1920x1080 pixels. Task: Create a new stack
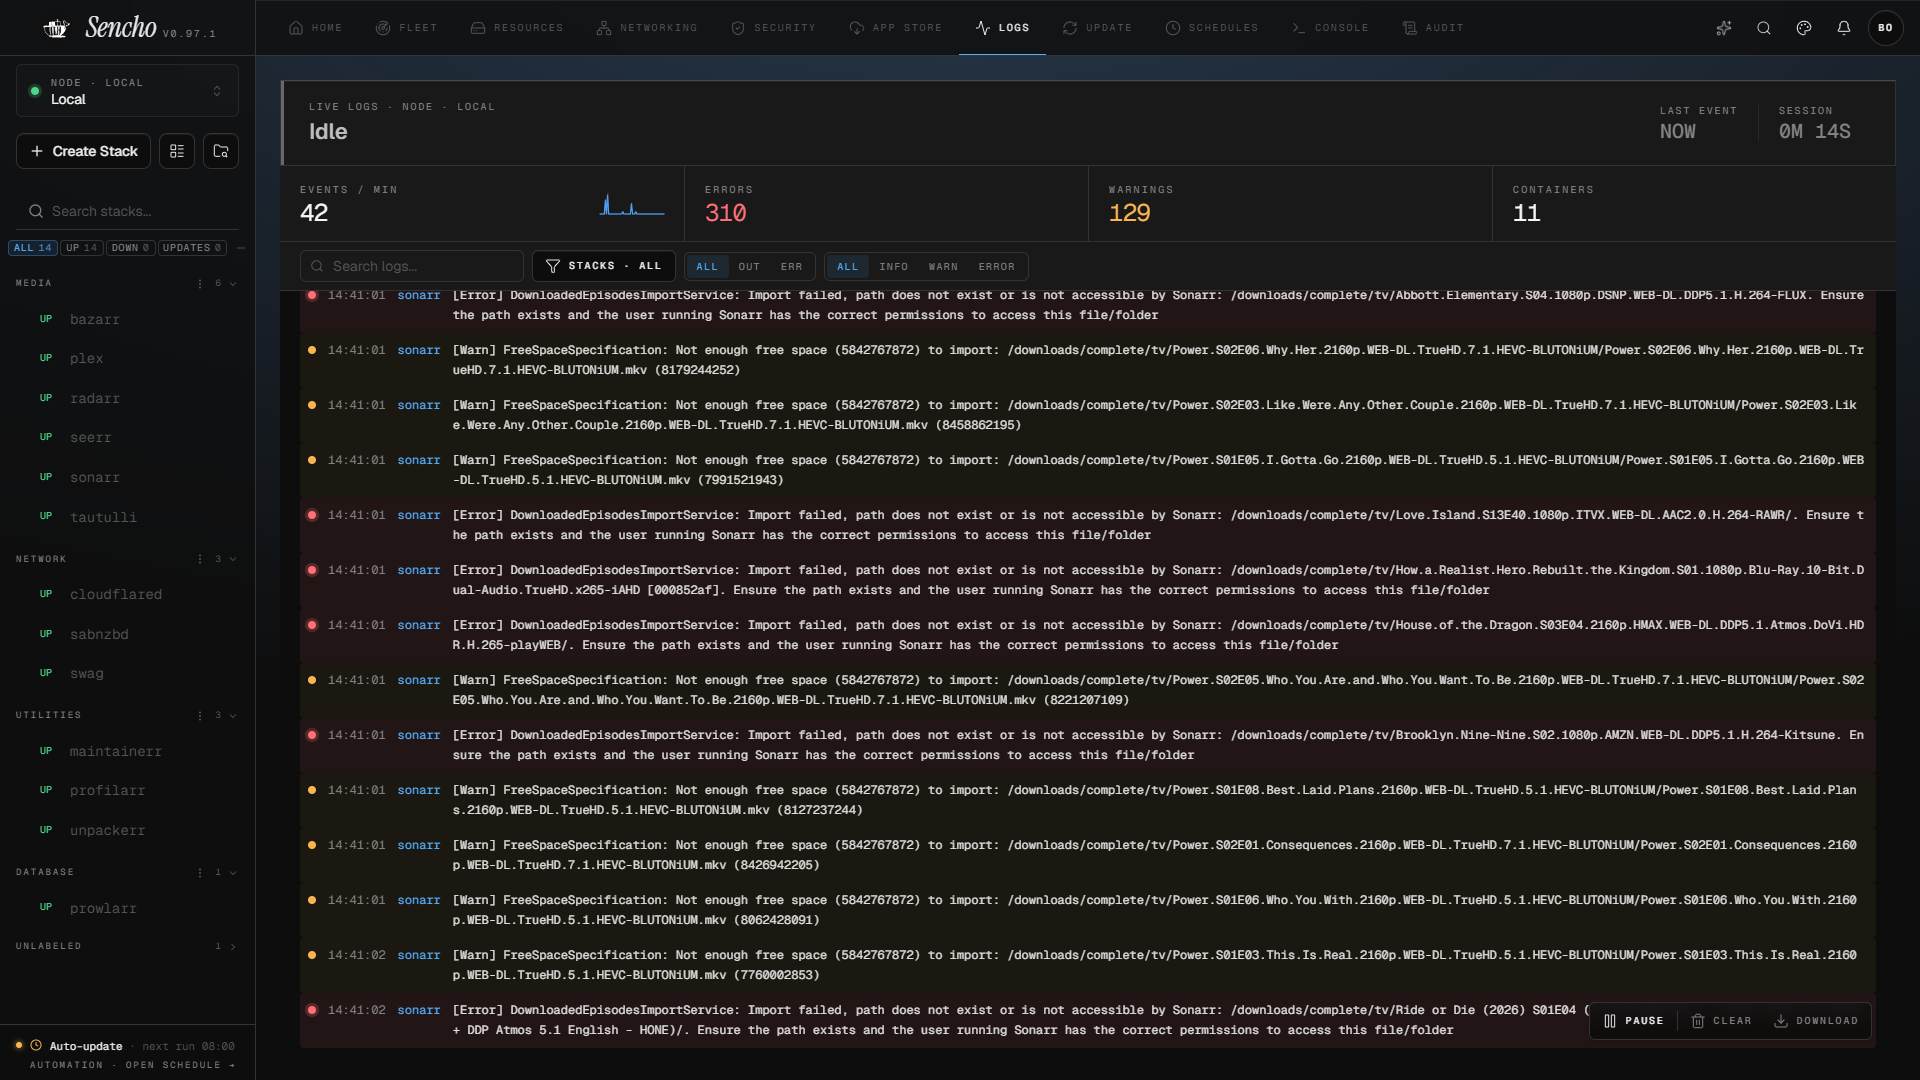click(x=84, y=151)
